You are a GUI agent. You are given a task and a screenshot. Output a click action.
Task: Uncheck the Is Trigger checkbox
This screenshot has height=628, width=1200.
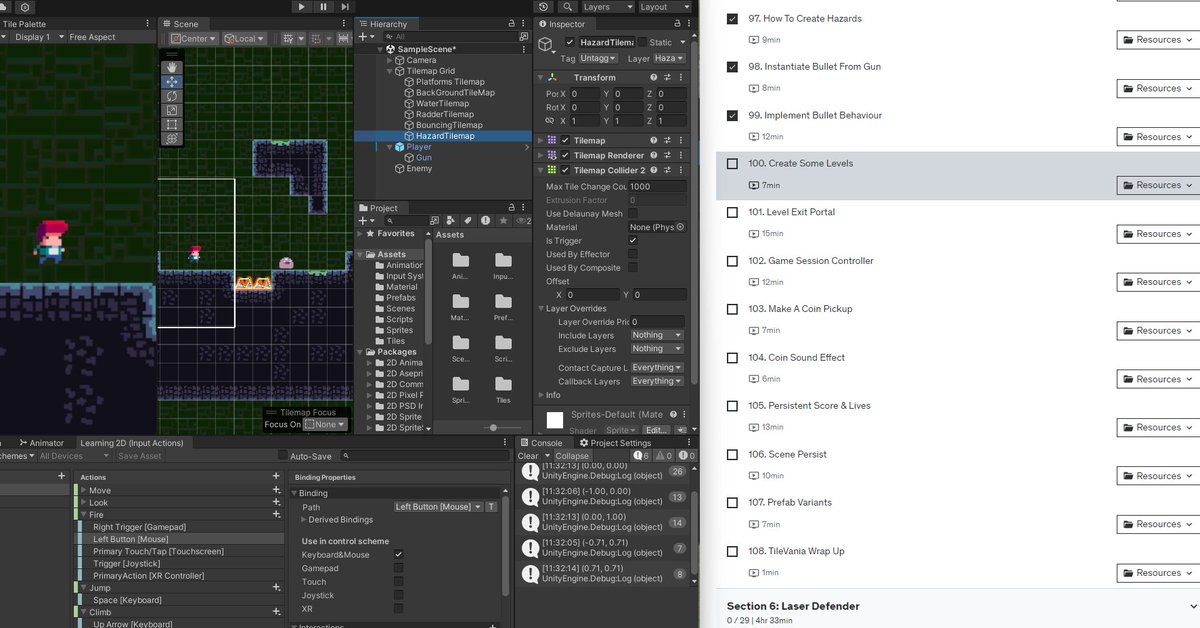(x=633, y=241)
